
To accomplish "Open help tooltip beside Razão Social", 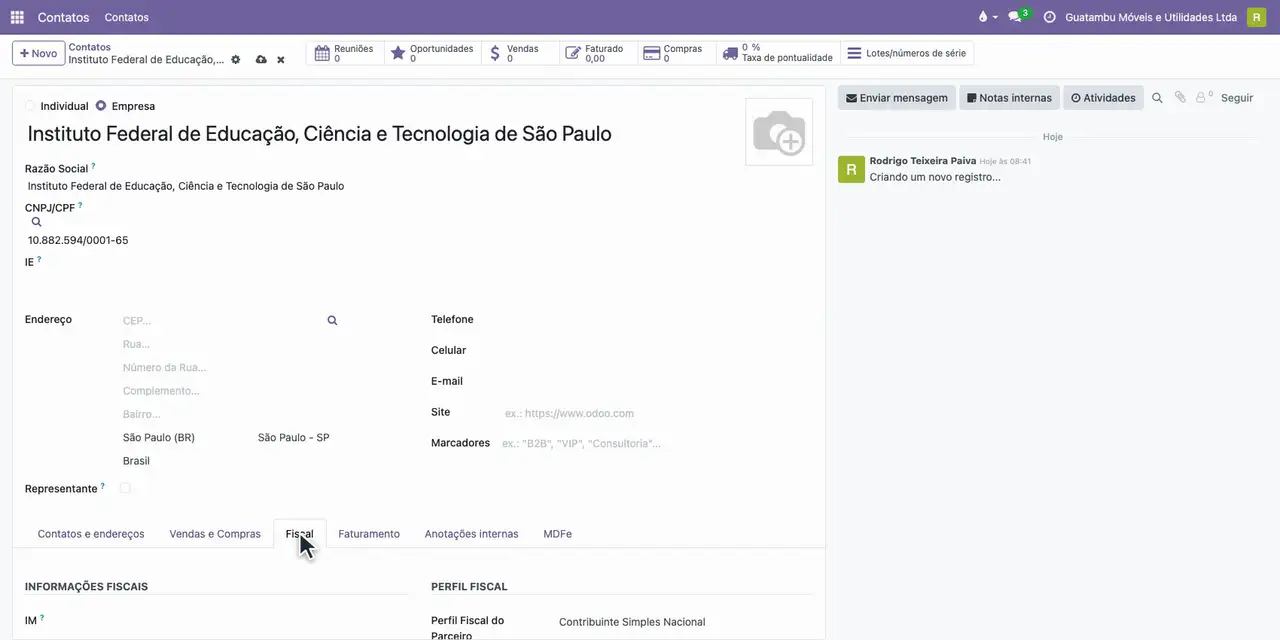I will 94,166.
